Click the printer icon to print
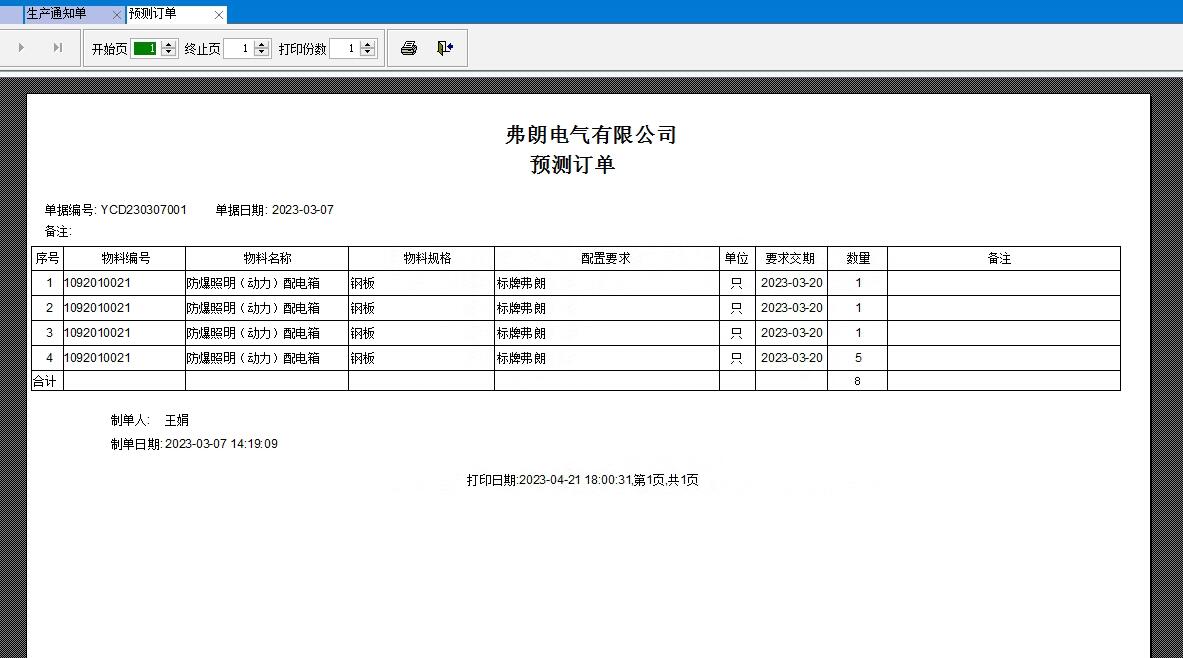Image resolution: width=1183 pixels, height=658 pixels. (x=408, y=48)
